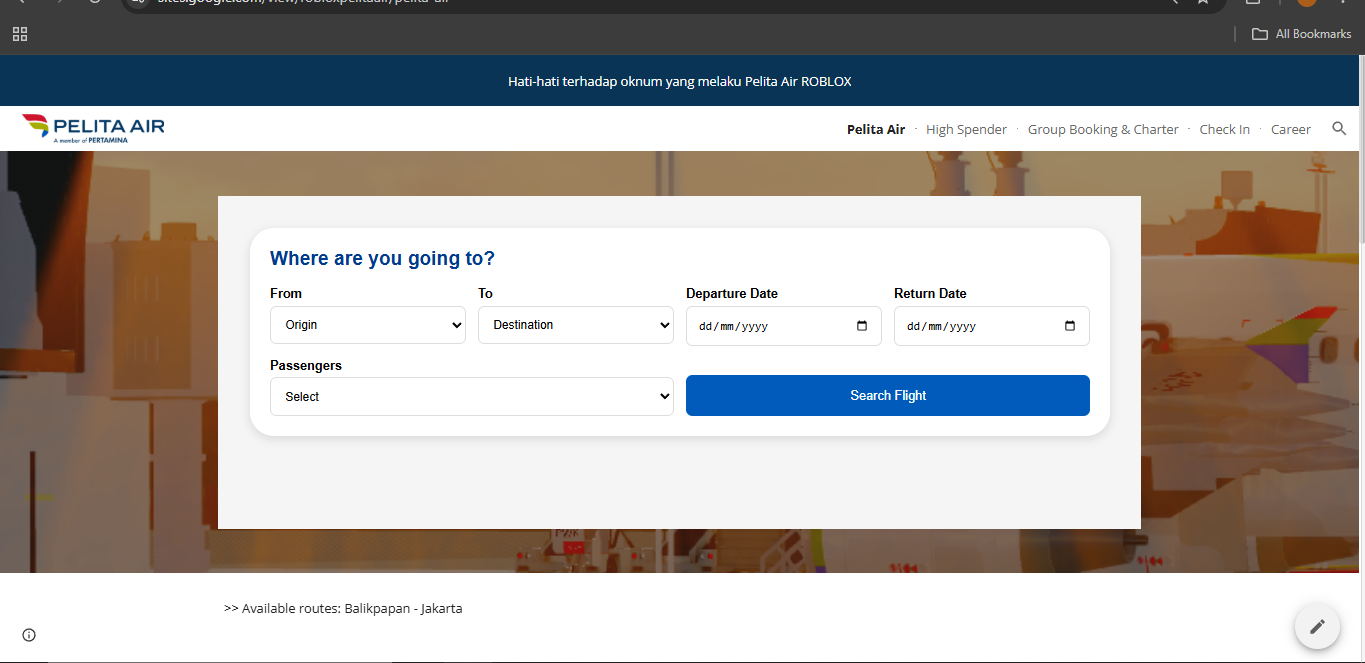Open the site search magnifier icon
1365x663 pixels.
pyautogui.click(x=1339, y=129)
